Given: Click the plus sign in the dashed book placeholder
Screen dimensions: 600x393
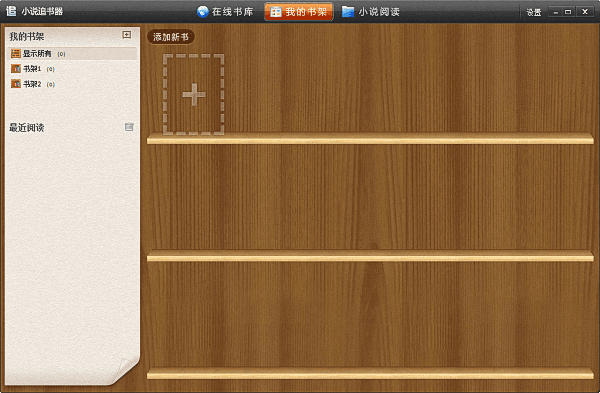Looking at the screenshot, I should point(194,95).
